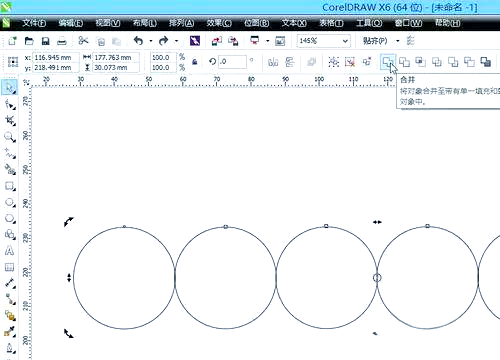Viewport: 500px width, 360px height.
Task: Select the Zoom tool in the toolbox
Action: [x=9, y=136]
